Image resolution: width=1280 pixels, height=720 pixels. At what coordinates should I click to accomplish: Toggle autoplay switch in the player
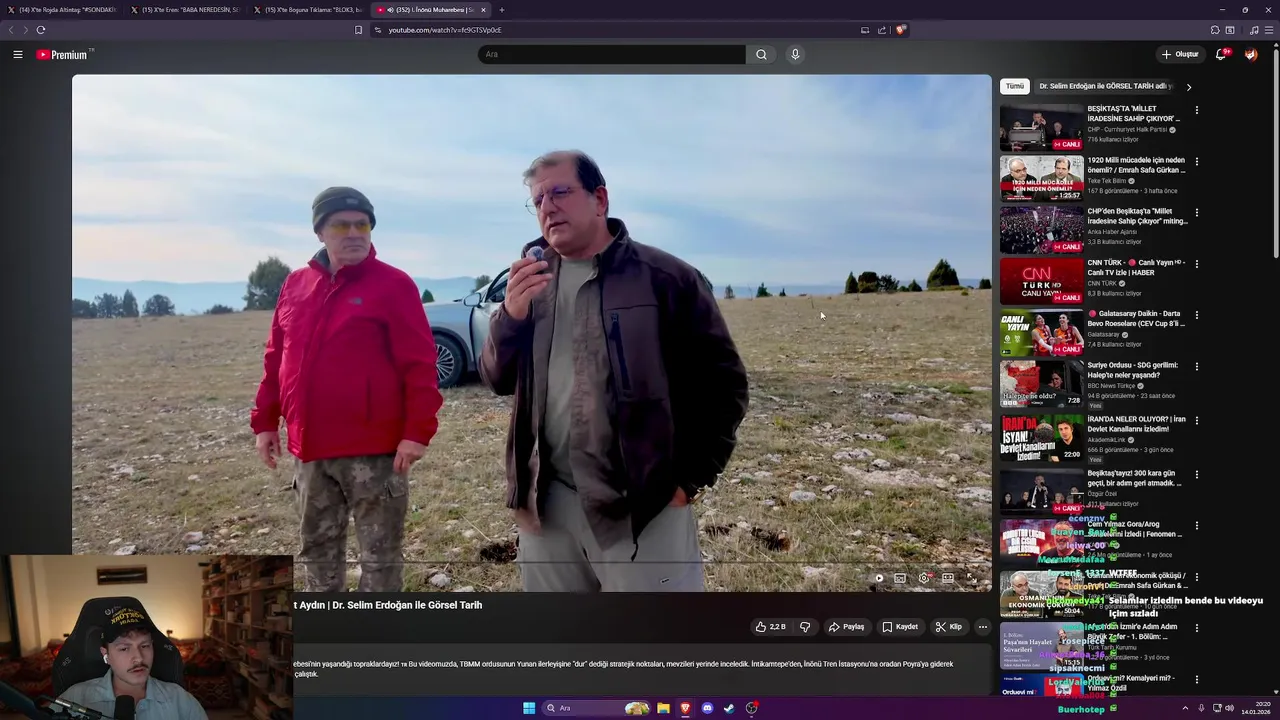pyautogui.click(x=877, y=578)
